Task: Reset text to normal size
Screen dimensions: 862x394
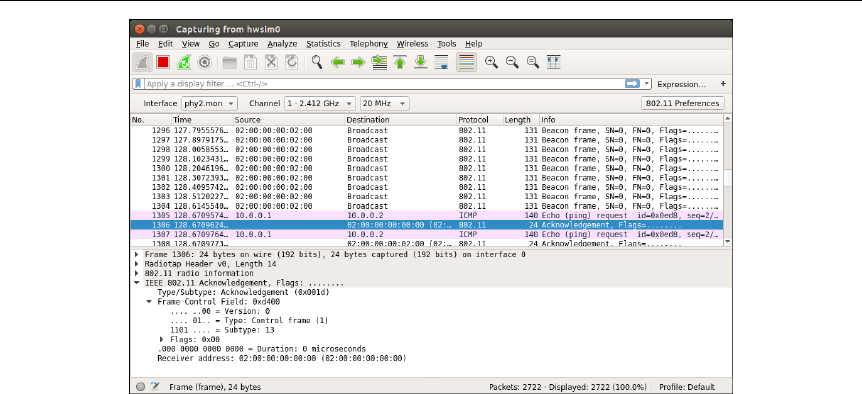Action: coord(533,62)
